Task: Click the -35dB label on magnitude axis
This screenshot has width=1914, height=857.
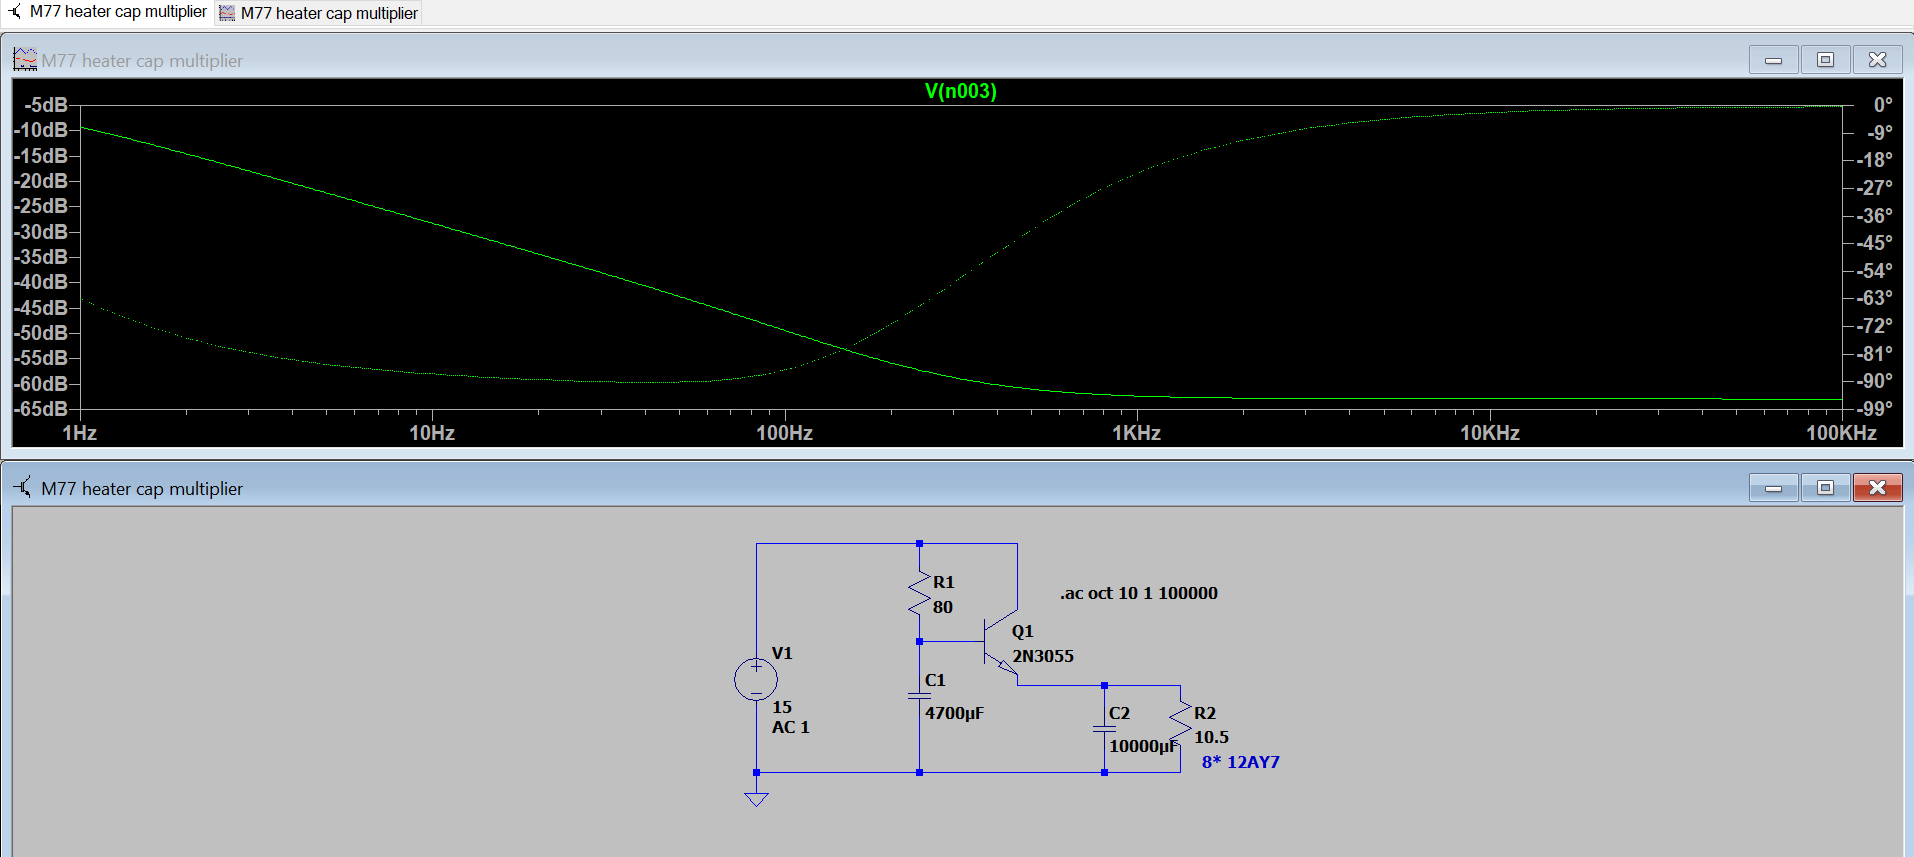Action: coord(41,257)
